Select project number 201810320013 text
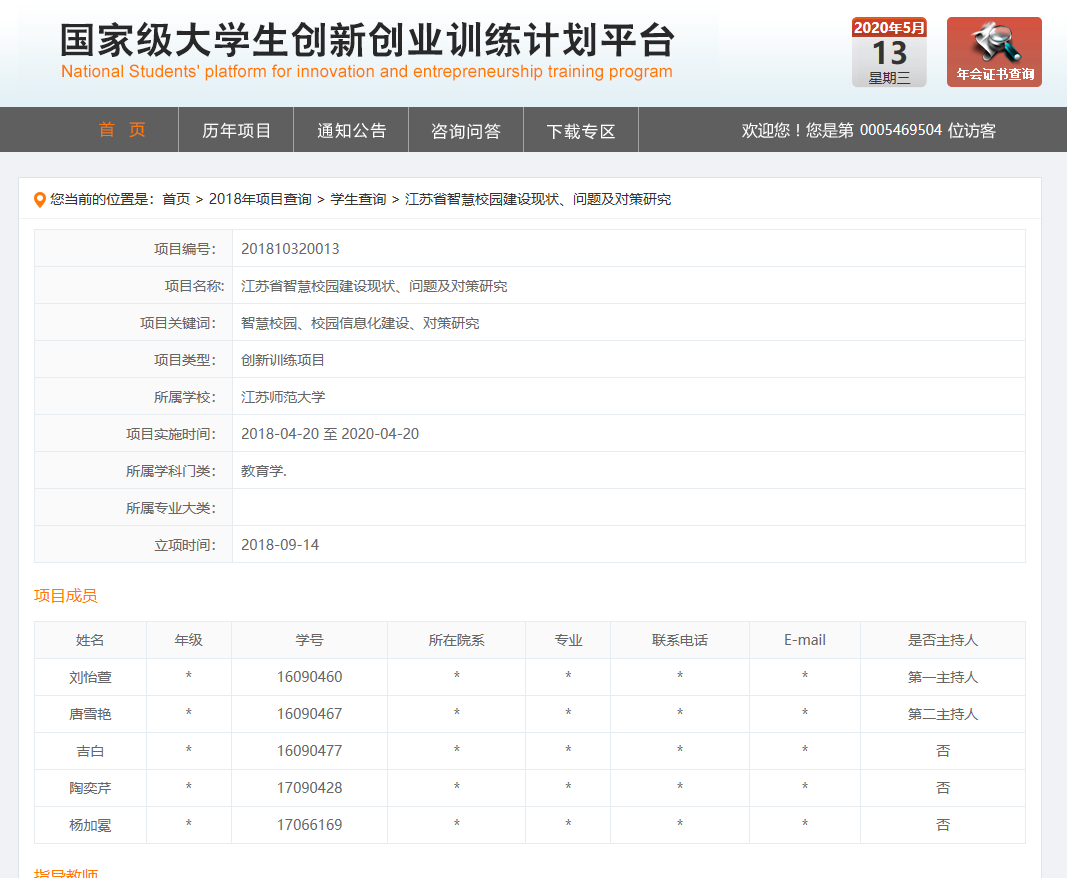The image size is (1067, 878). (x=290, y=249)
